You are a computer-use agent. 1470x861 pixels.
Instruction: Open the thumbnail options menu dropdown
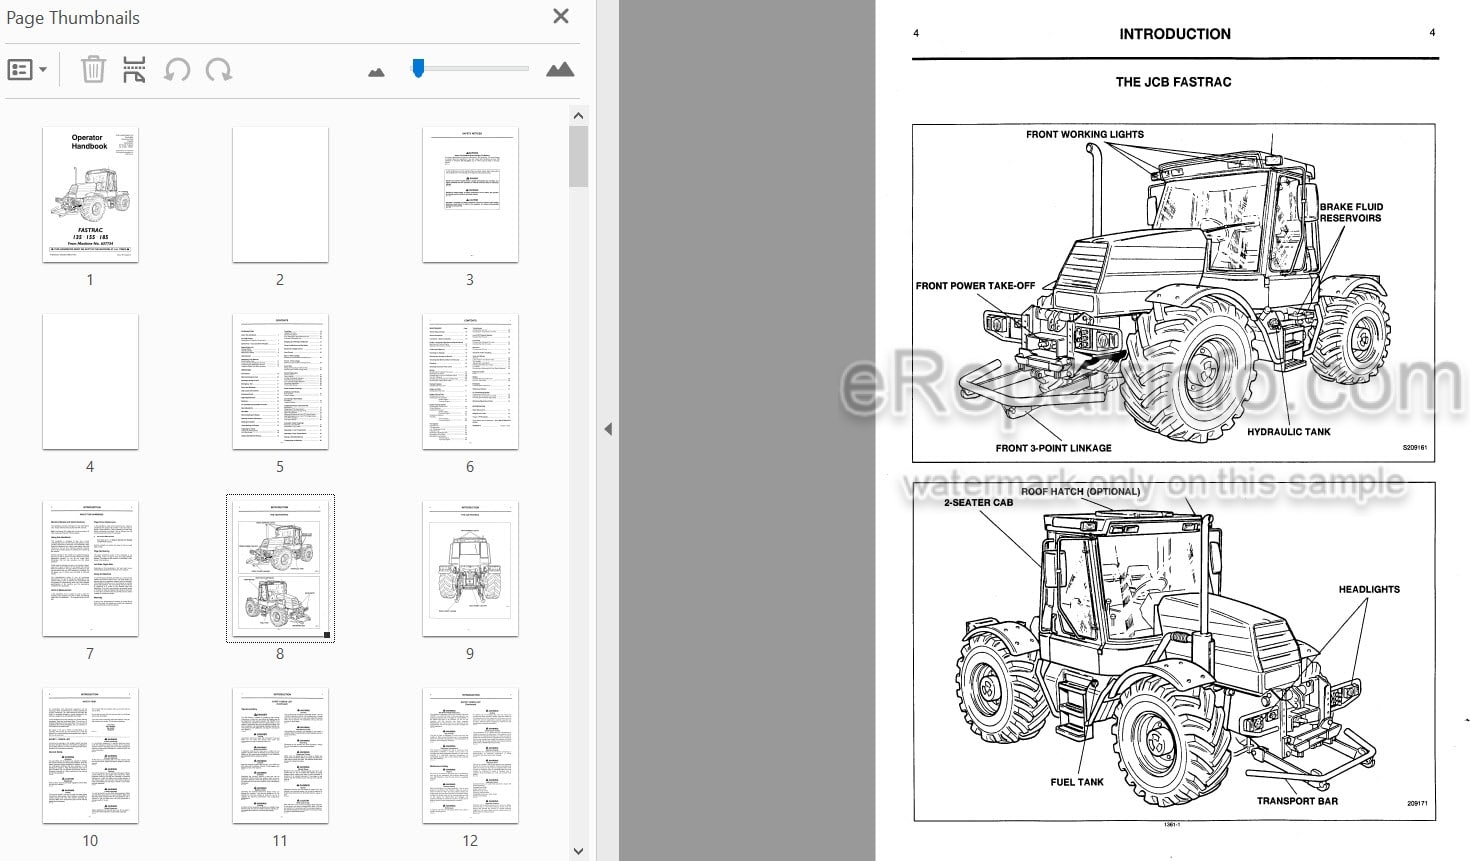click(27, 70)
